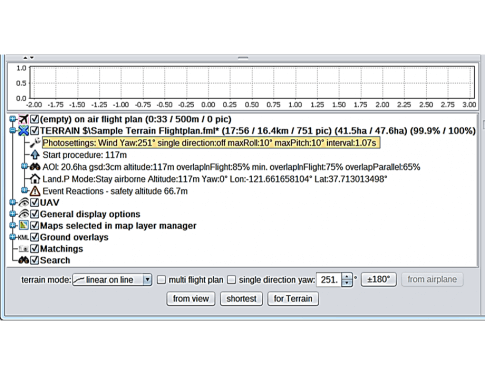Click the split pane divider handle at top
Image resolution: width=485 pixels, height=375 pixels.
point(243,58)
